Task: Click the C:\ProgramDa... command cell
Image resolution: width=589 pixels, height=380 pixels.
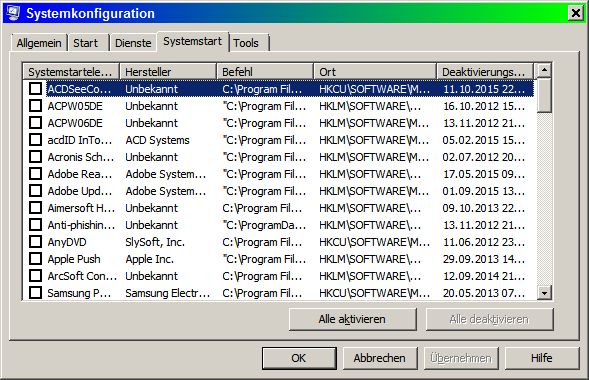Action: pyautogui.click(x=264, y=225)
